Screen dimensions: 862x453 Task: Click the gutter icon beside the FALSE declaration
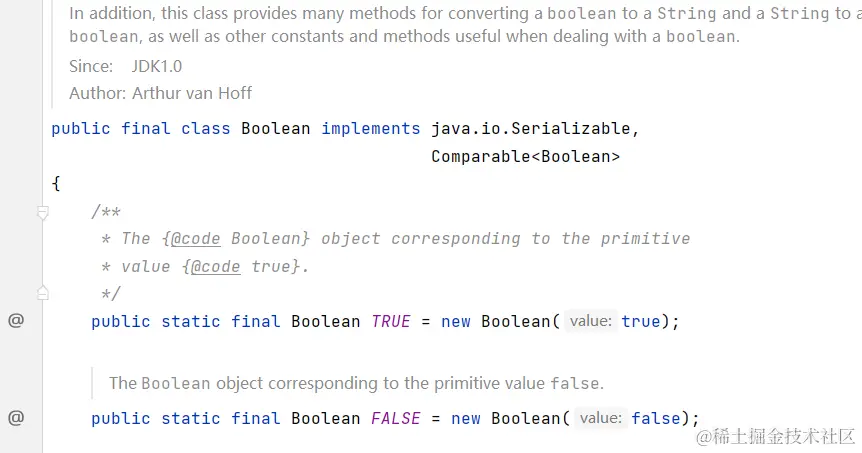tap(16, 418)
